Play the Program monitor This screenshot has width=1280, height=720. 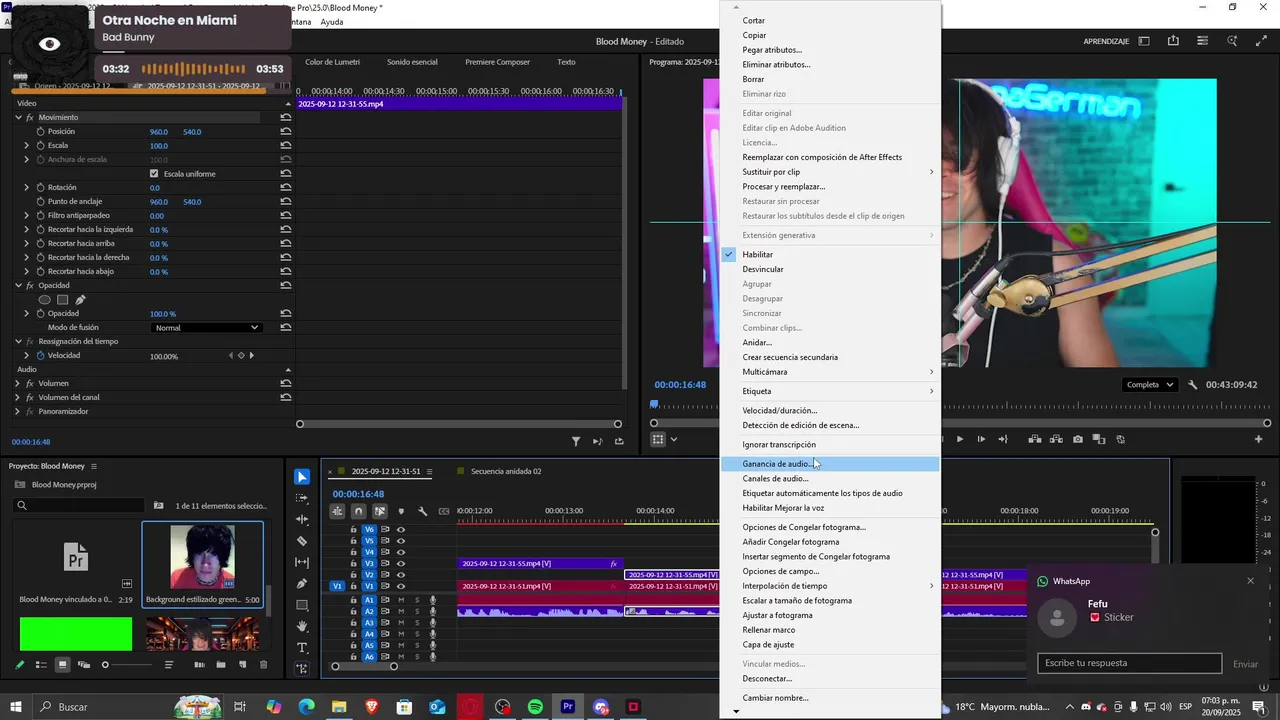(960, 439)
